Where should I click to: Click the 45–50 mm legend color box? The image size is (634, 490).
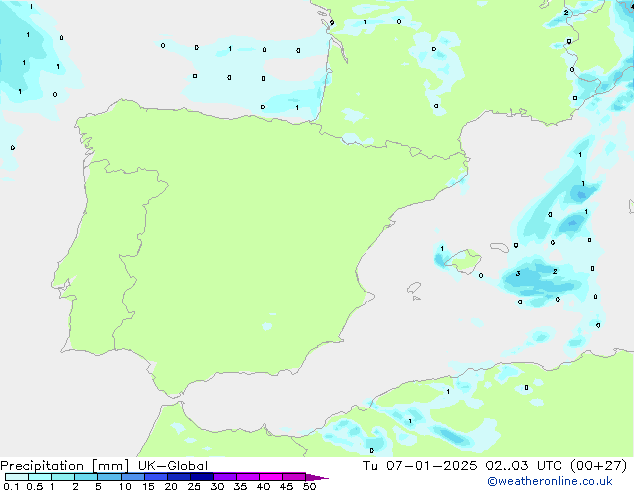click(x=294, y=477)
